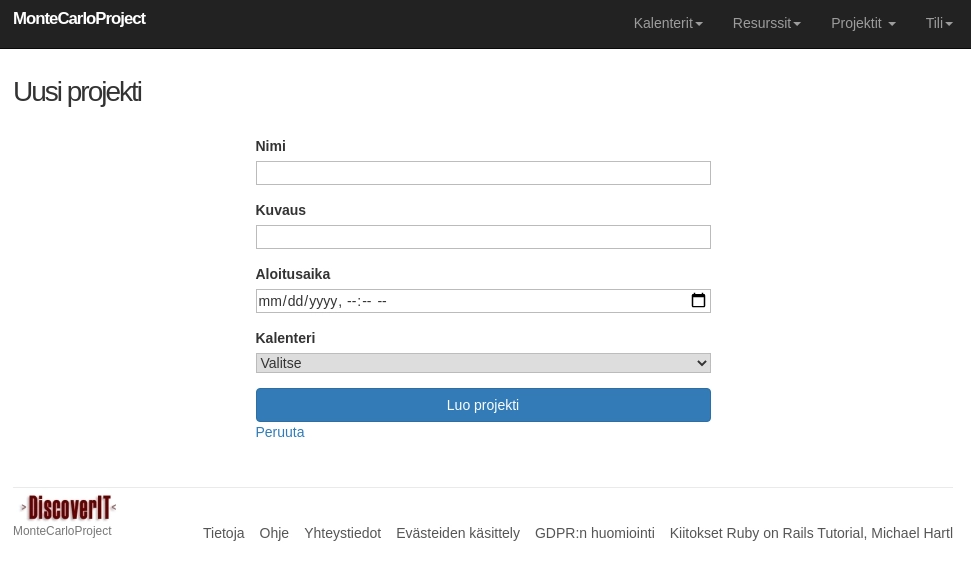The image size is (971, 569).
Task: Click the Peruuta cancel link
Action: (x=279, y=432)
